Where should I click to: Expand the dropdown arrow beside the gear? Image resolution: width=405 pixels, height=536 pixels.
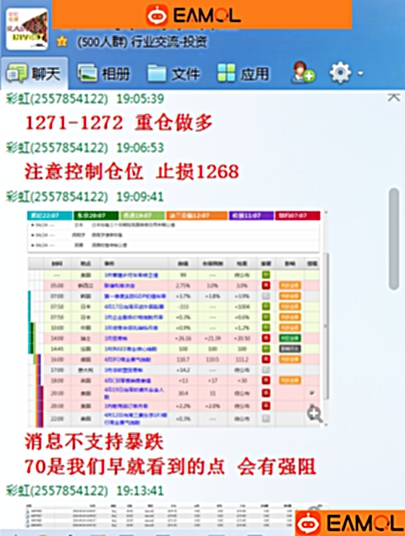pos(360,73)
